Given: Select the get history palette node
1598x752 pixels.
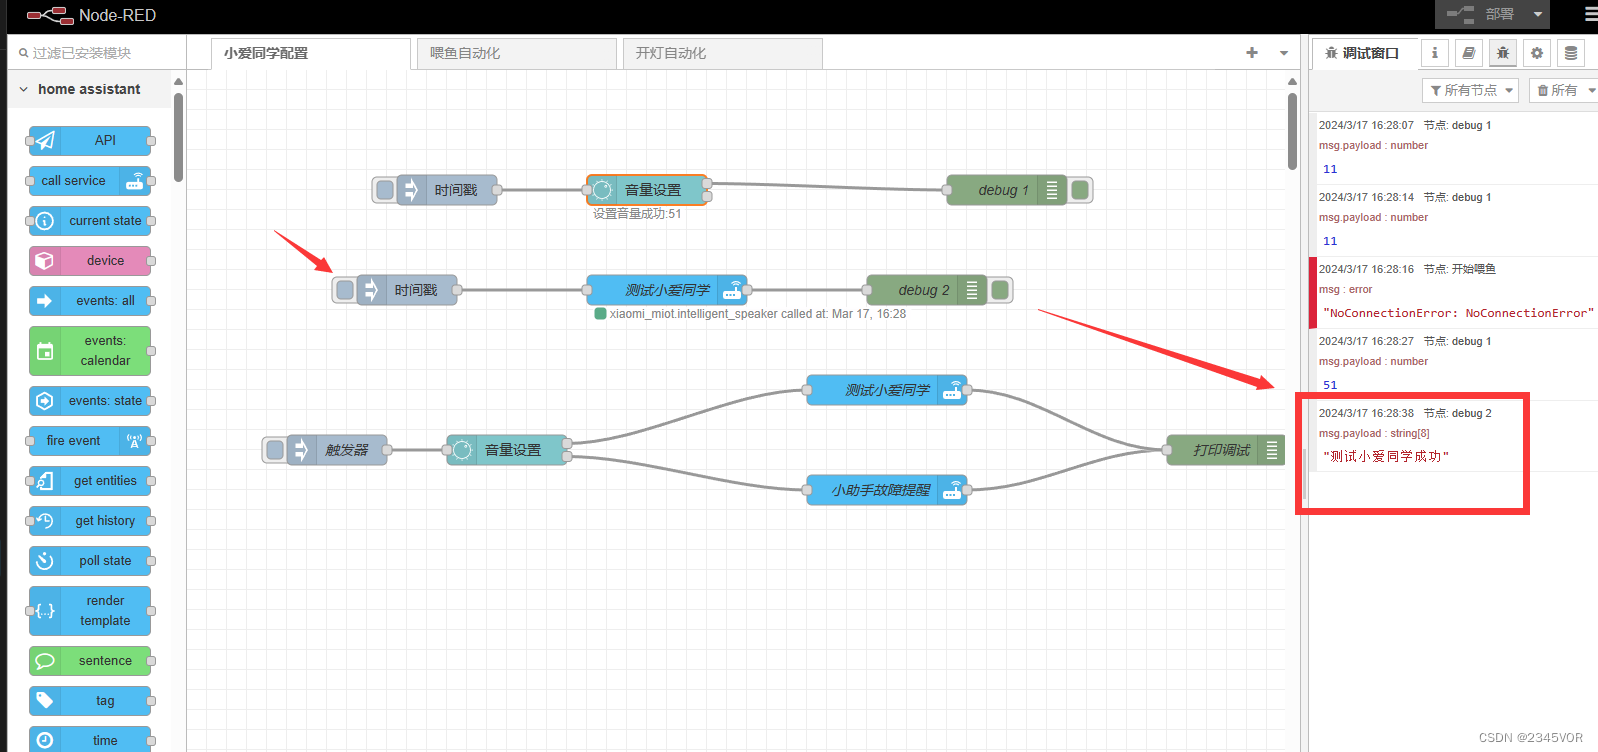Looking at the screenshot, I should coord(90,521).
